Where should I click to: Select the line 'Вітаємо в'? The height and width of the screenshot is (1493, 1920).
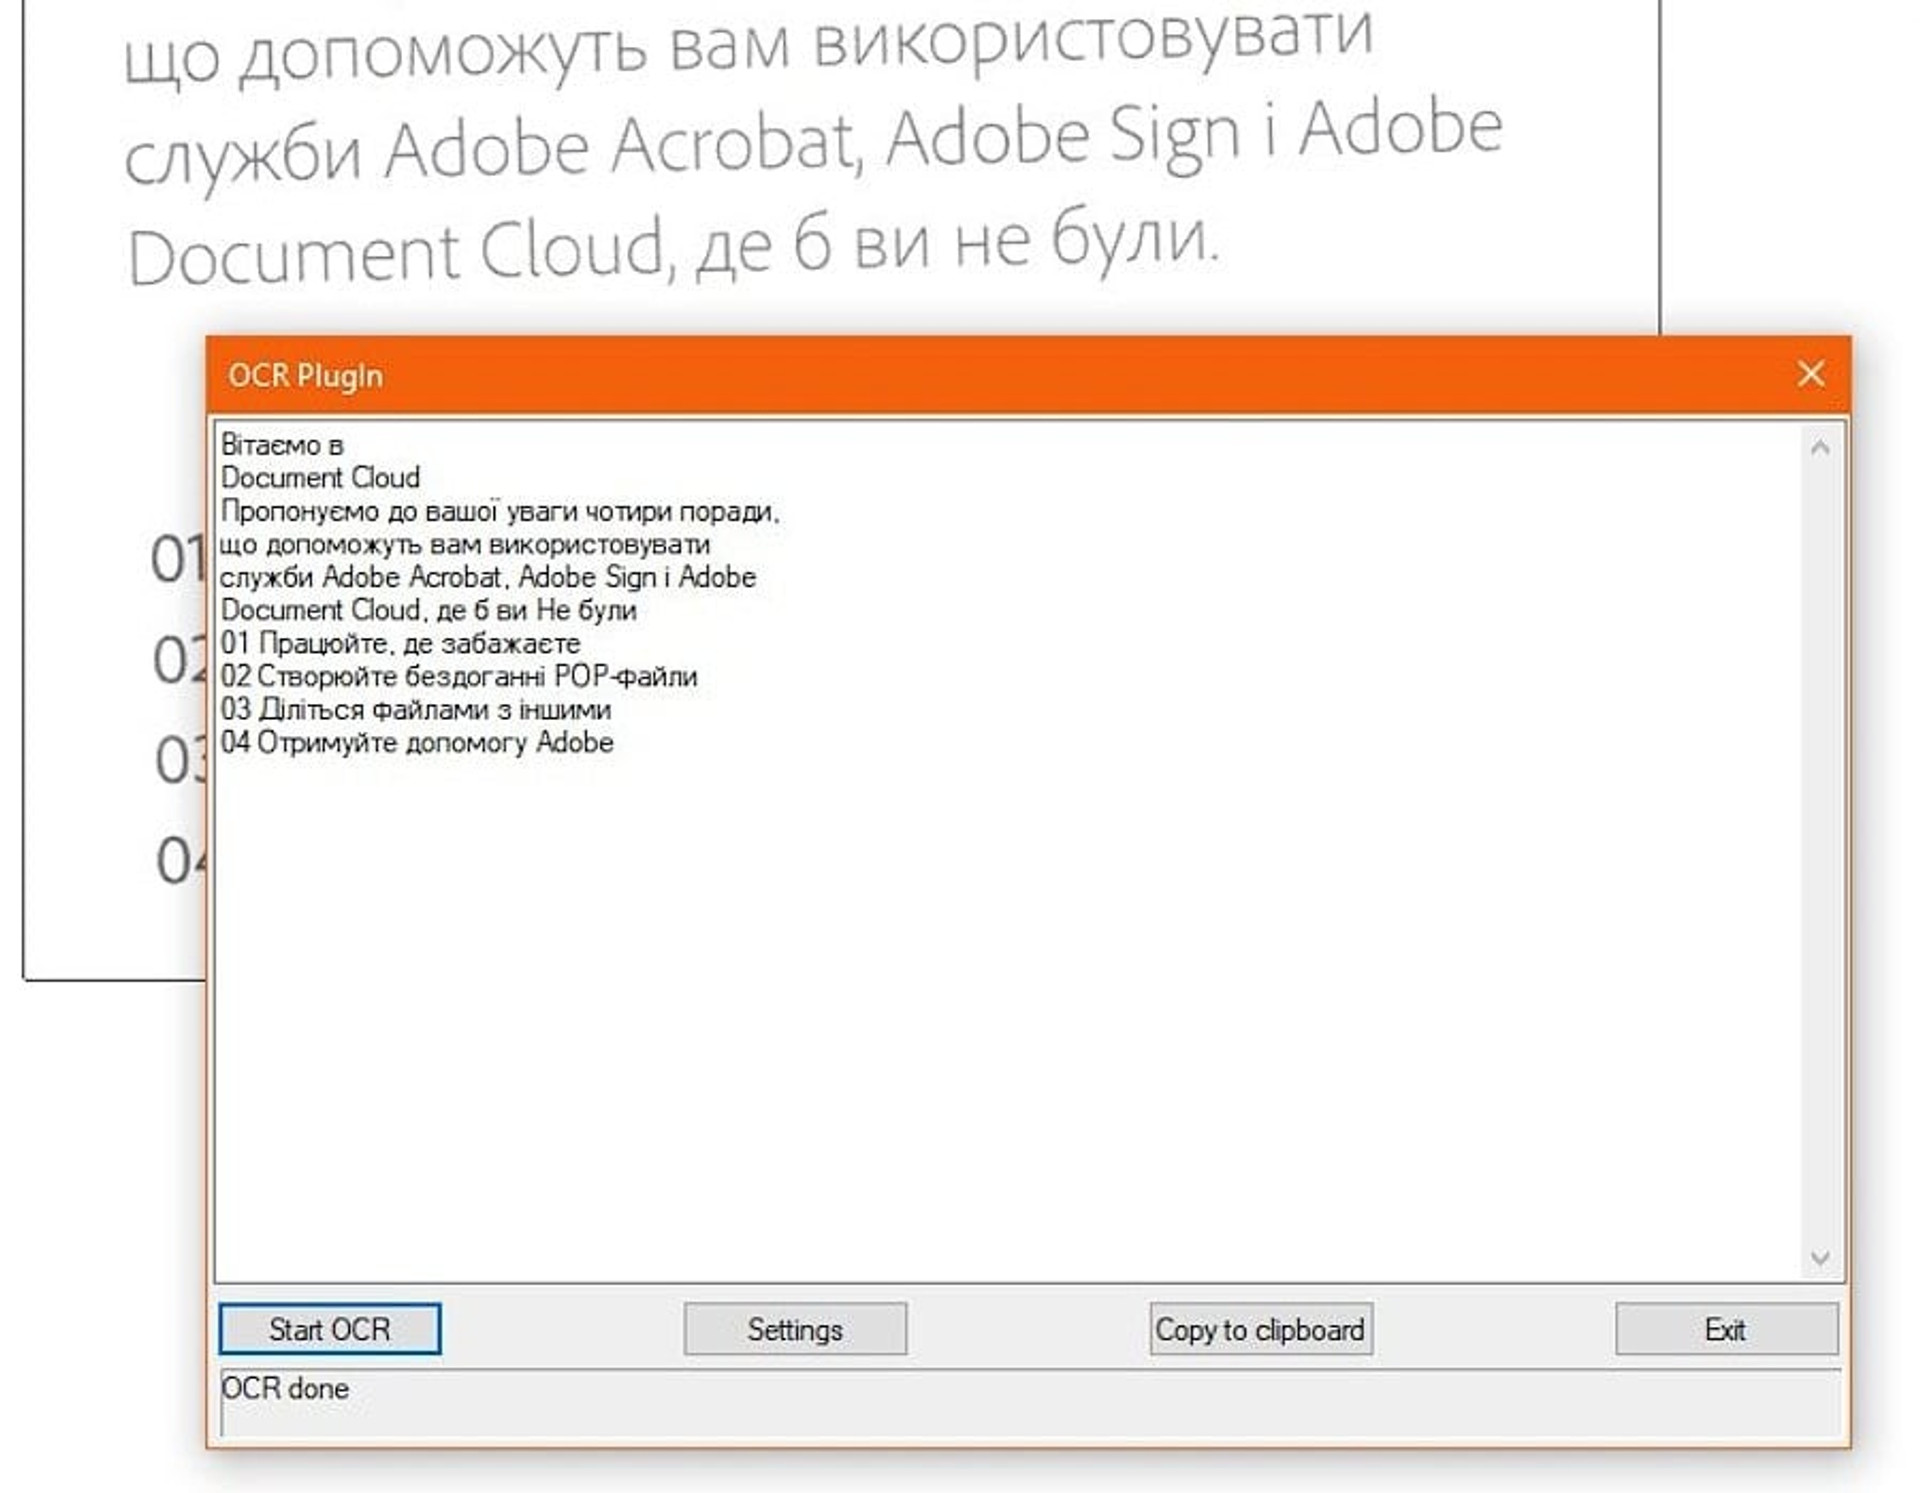tap(282, 445)
